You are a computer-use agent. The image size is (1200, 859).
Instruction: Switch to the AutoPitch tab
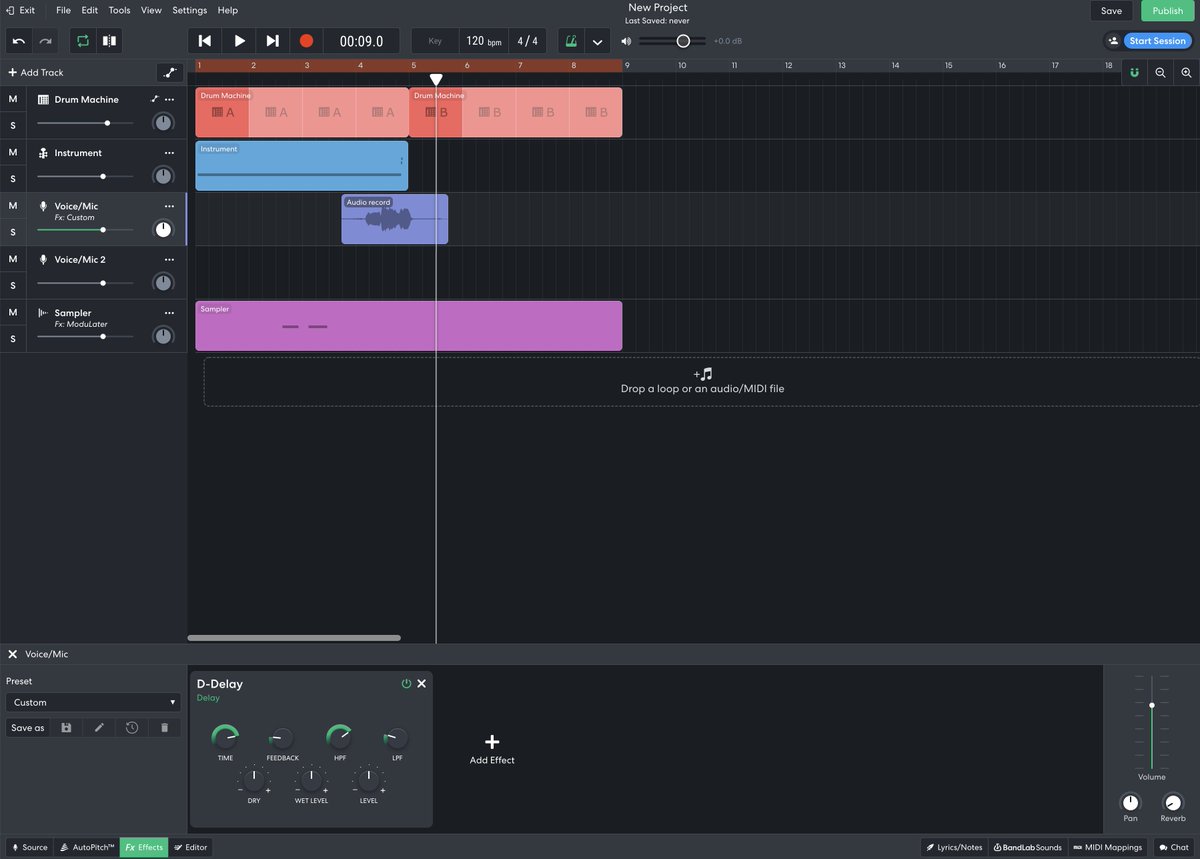click(x=87, y=847)
